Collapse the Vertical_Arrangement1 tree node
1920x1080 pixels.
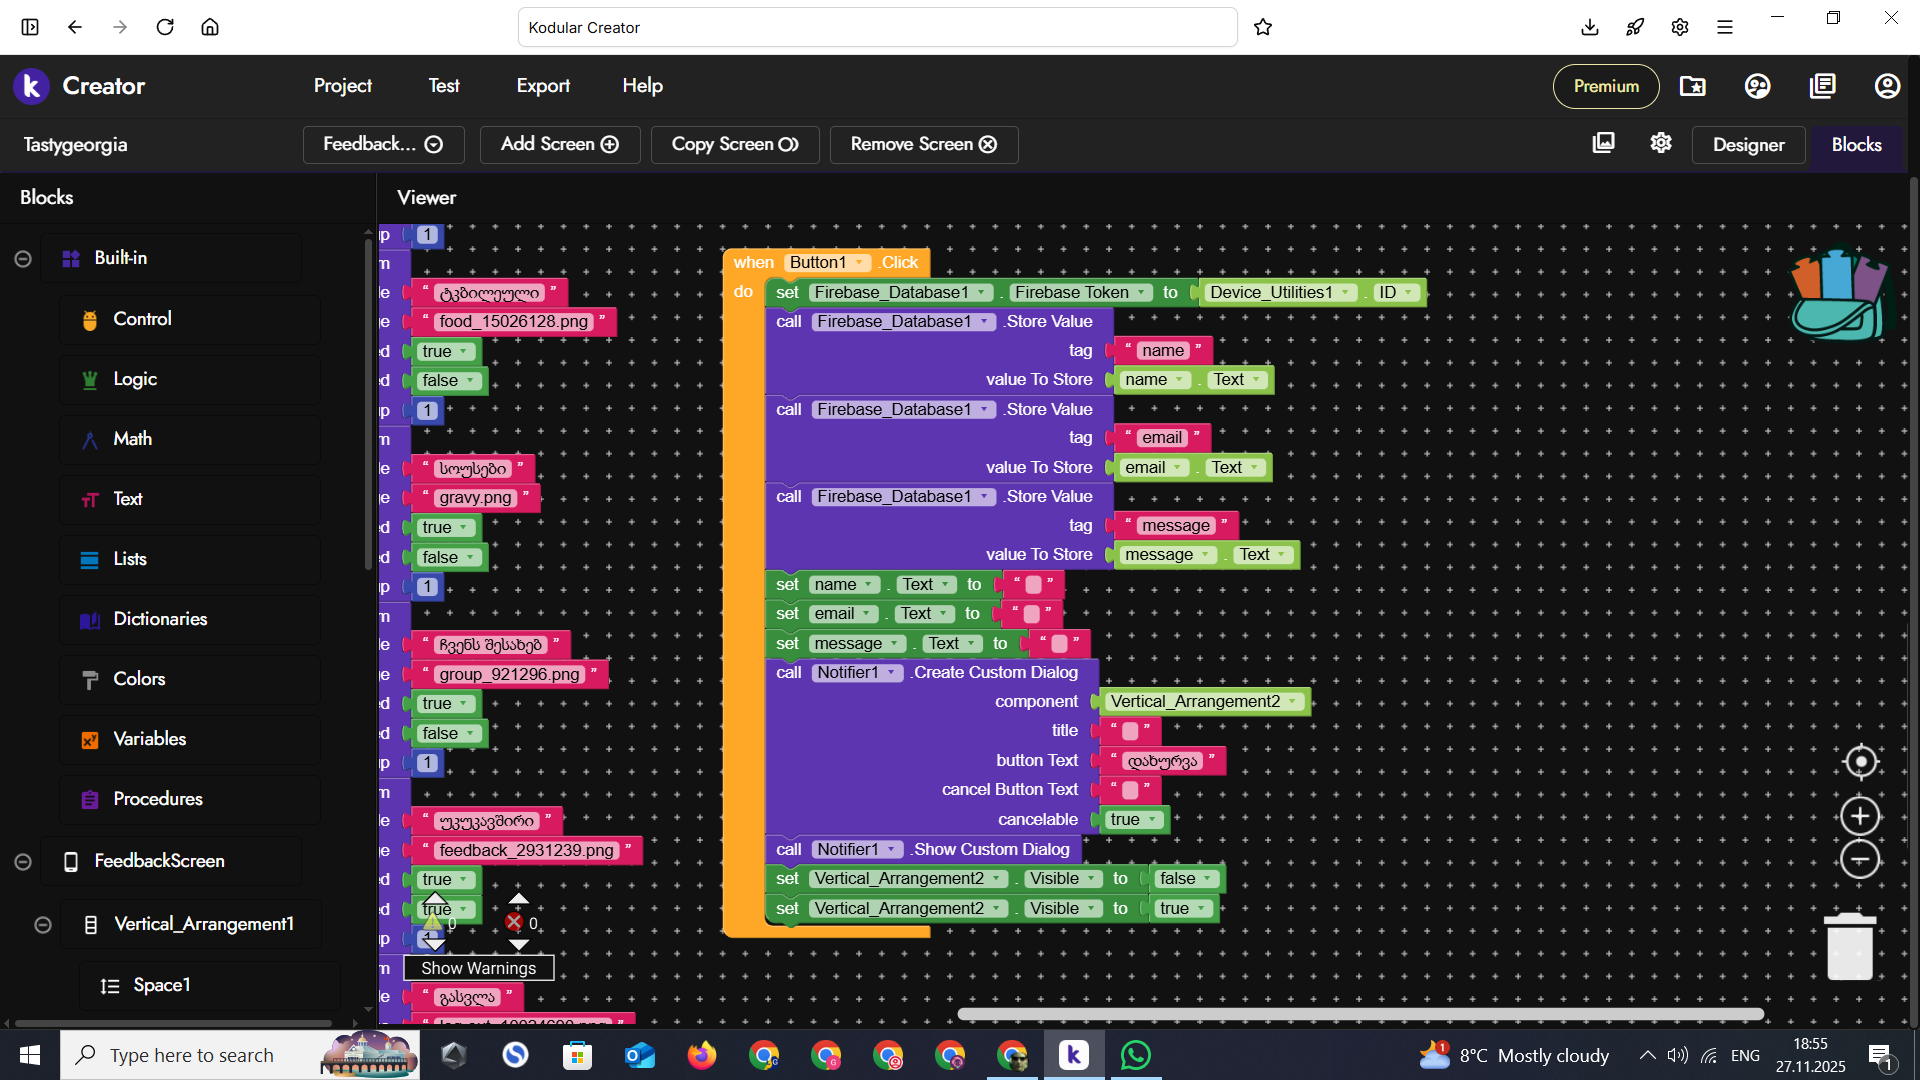[x=43, y=925]
